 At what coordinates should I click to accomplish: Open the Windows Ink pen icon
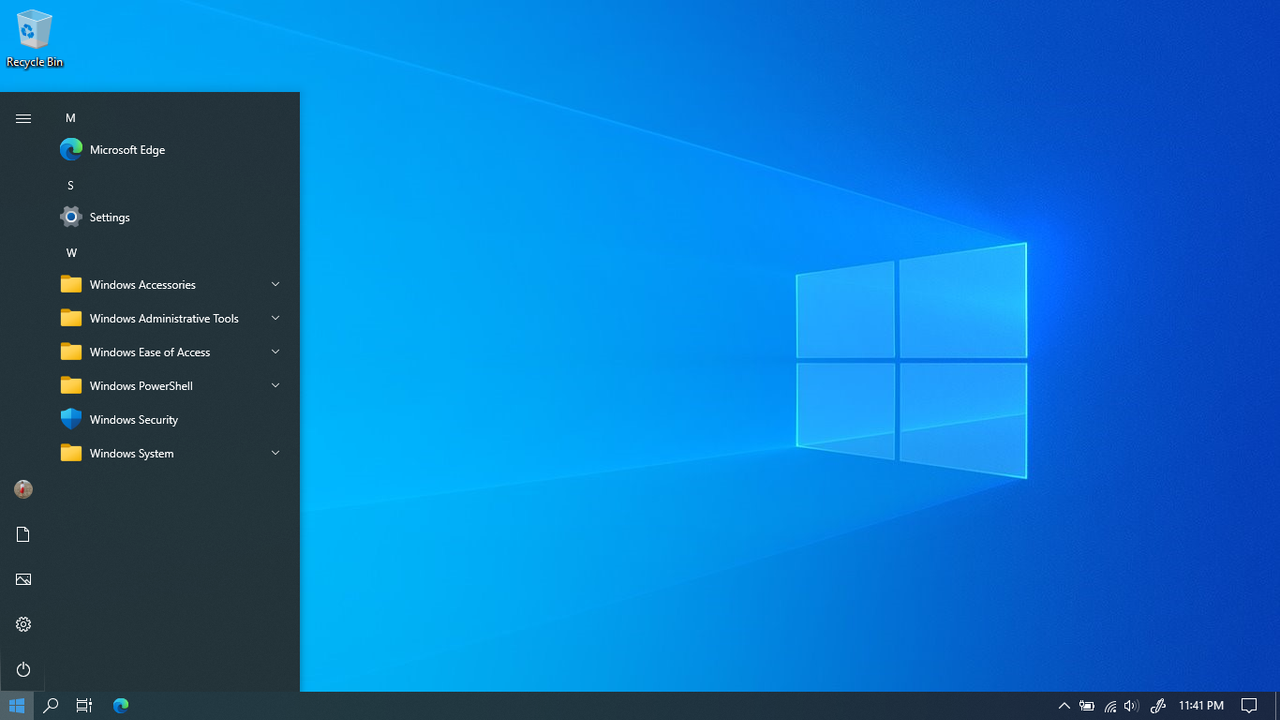1158,706
